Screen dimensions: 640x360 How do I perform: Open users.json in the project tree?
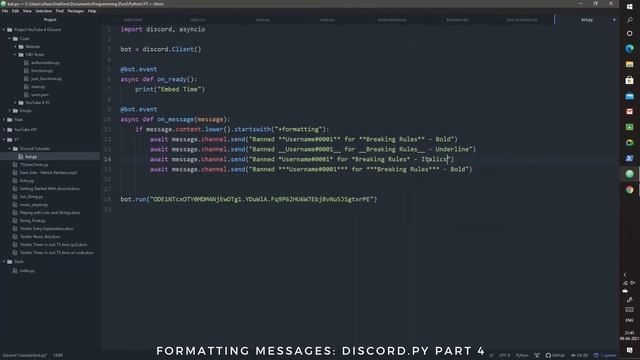(x=40, y=95)
